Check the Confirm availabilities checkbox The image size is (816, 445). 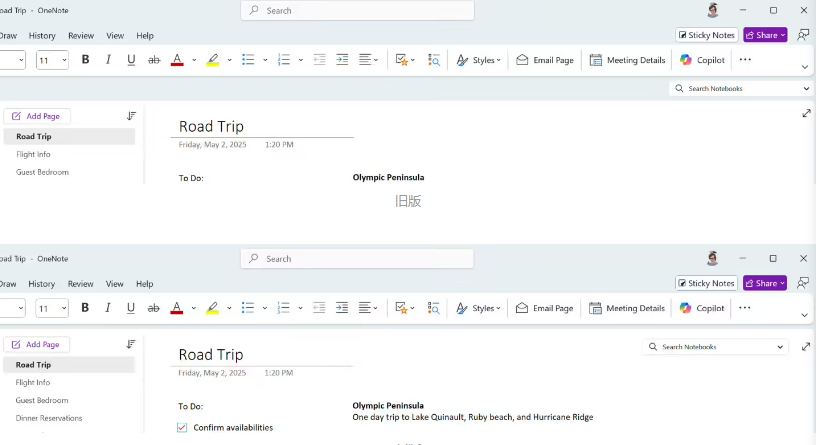[182, 428]
